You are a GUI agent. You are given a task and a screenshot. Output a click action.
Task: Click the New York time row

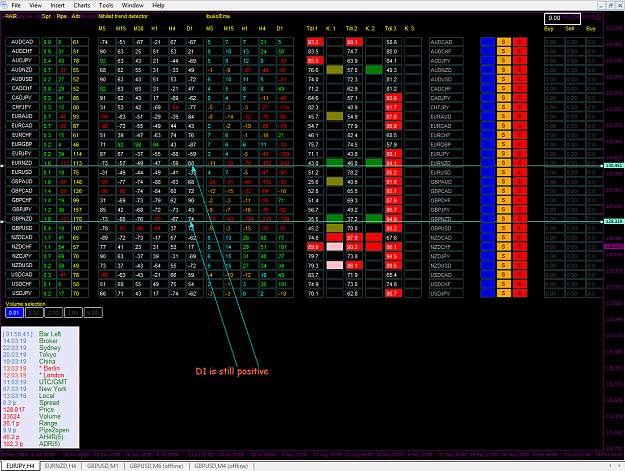point(34,389)
